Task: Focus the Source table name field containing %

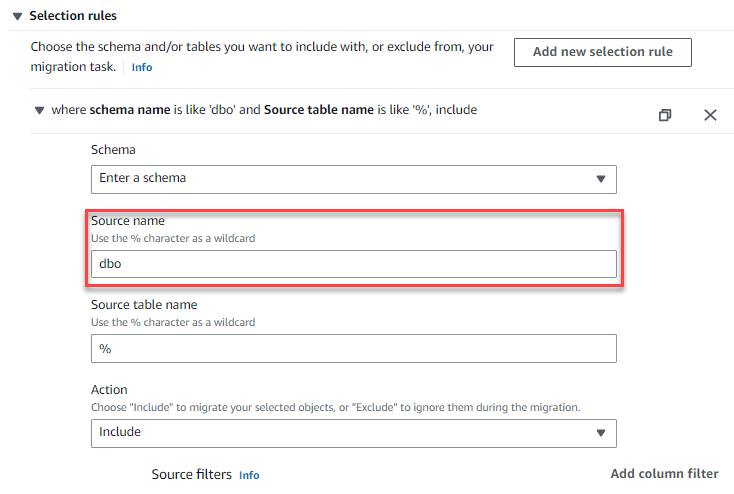Action: (353, 348)
